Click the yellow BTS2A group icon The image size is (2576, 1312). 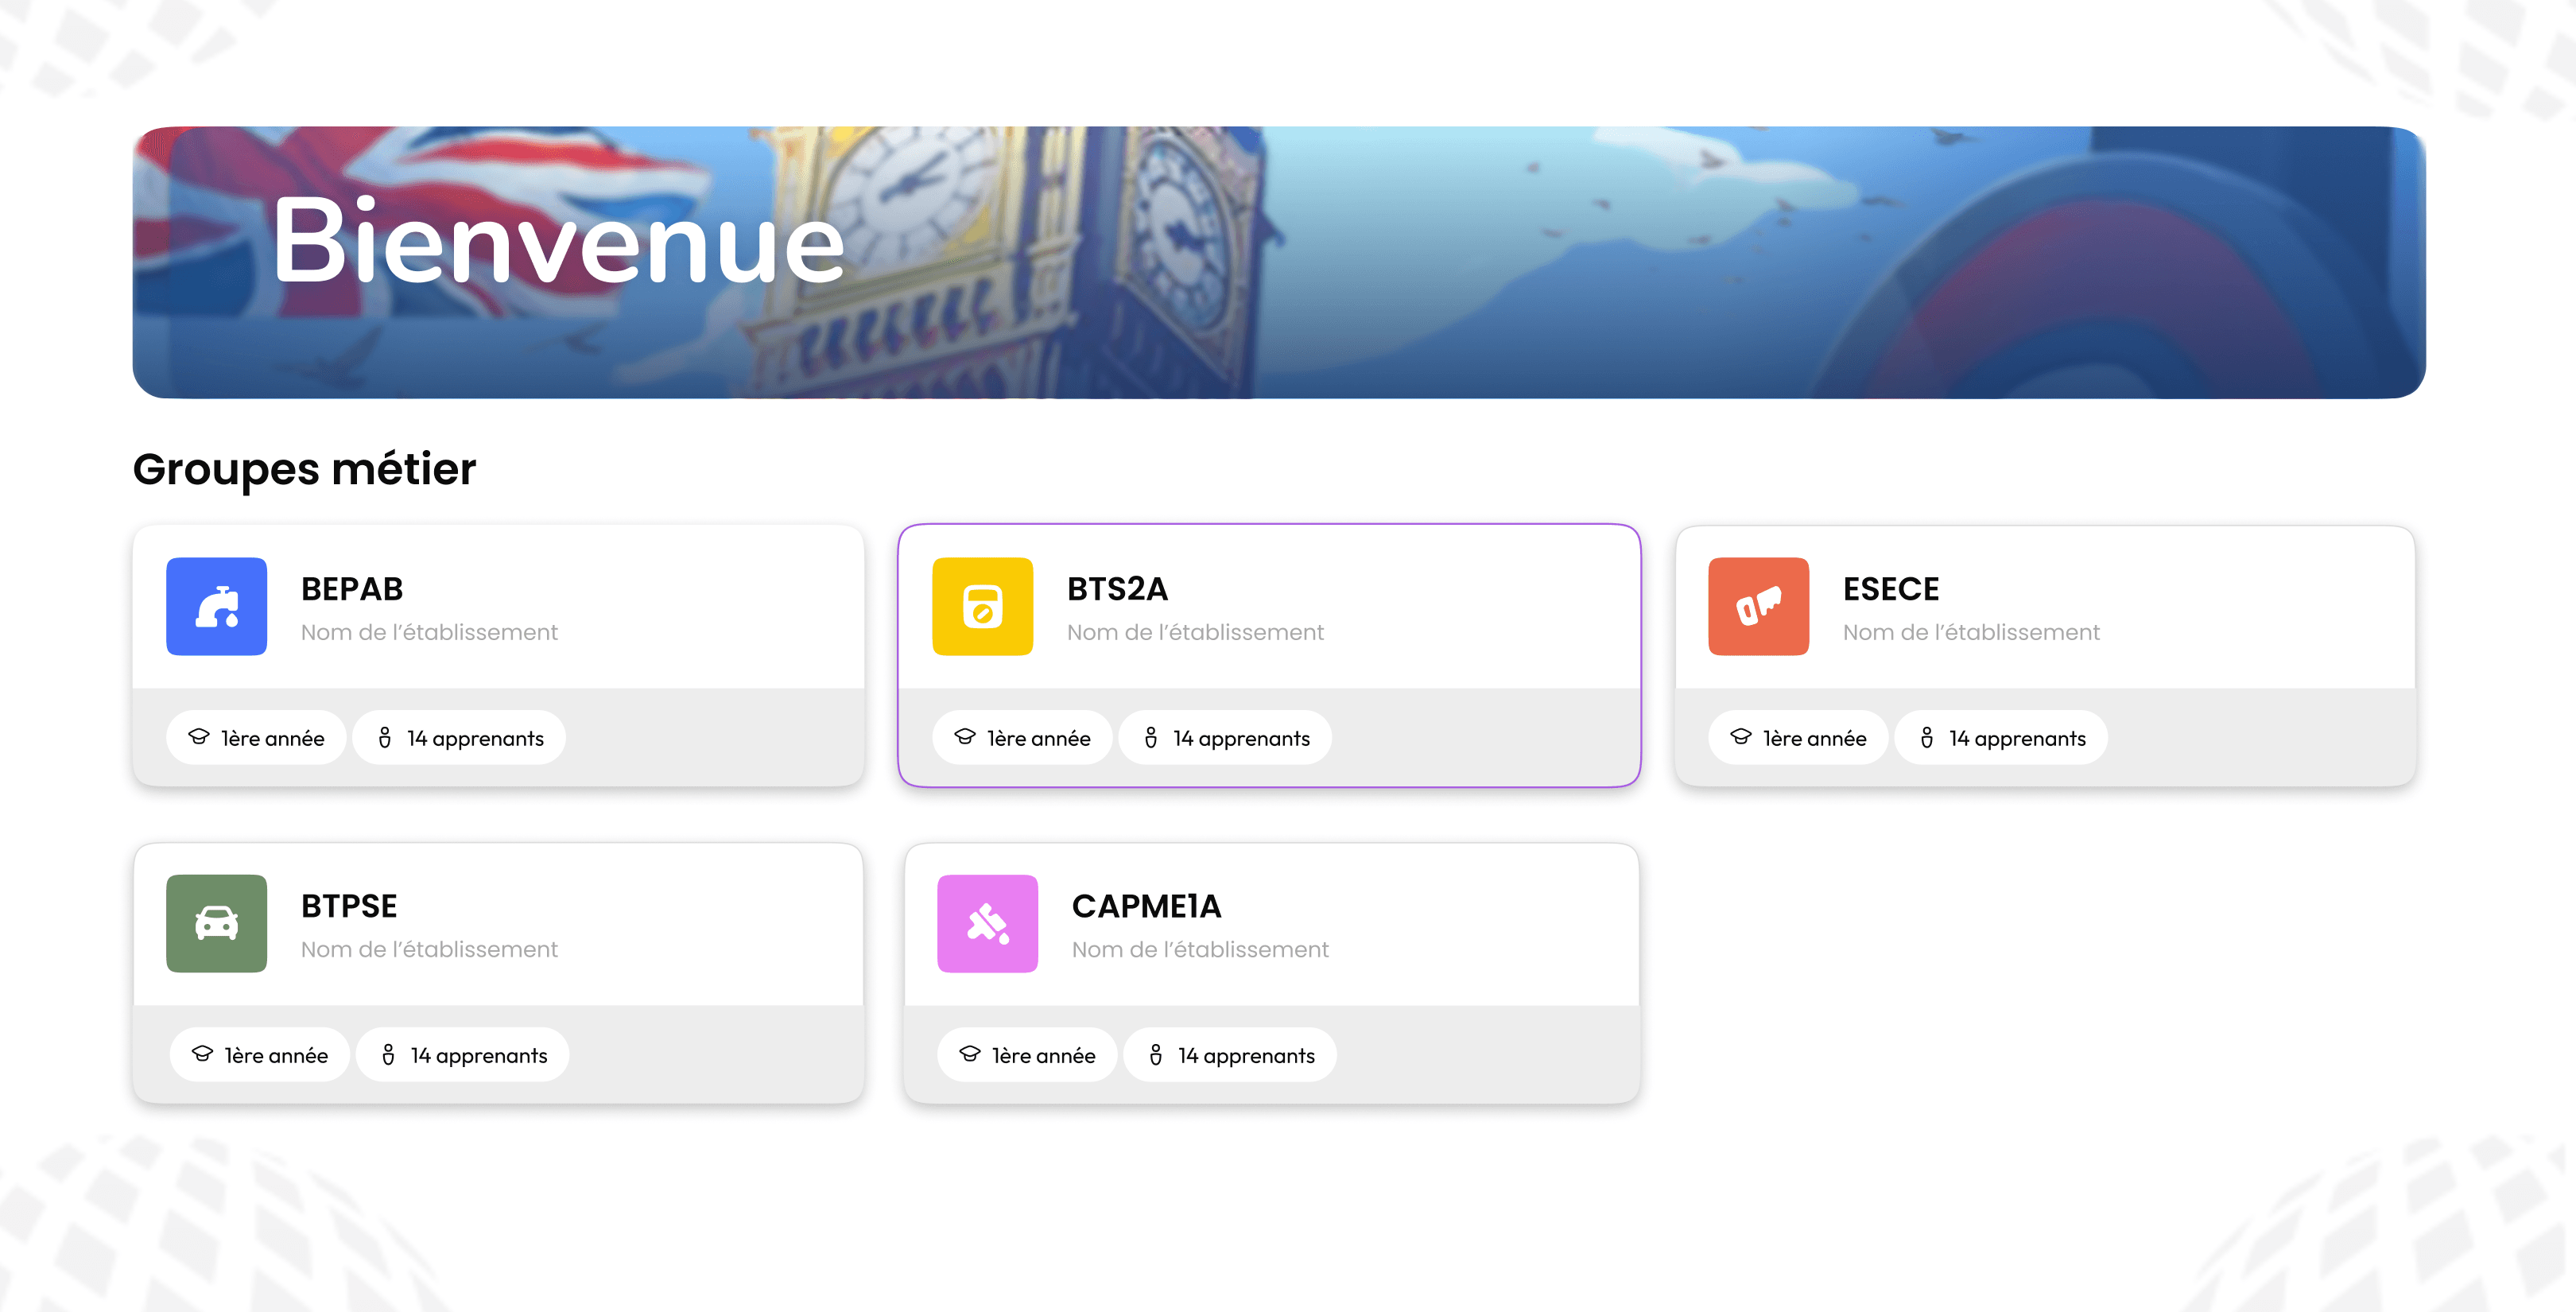pos(982,606)
